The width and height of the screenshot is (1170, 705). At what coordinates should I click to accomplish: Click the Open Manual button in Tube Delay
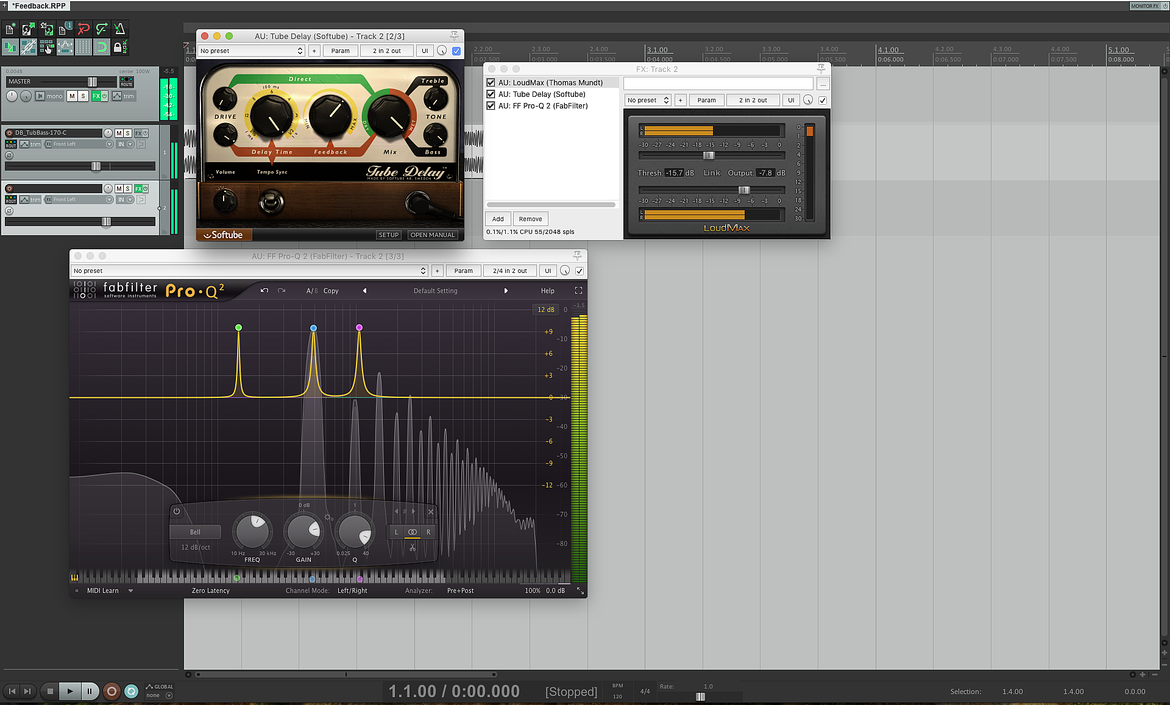432,235
